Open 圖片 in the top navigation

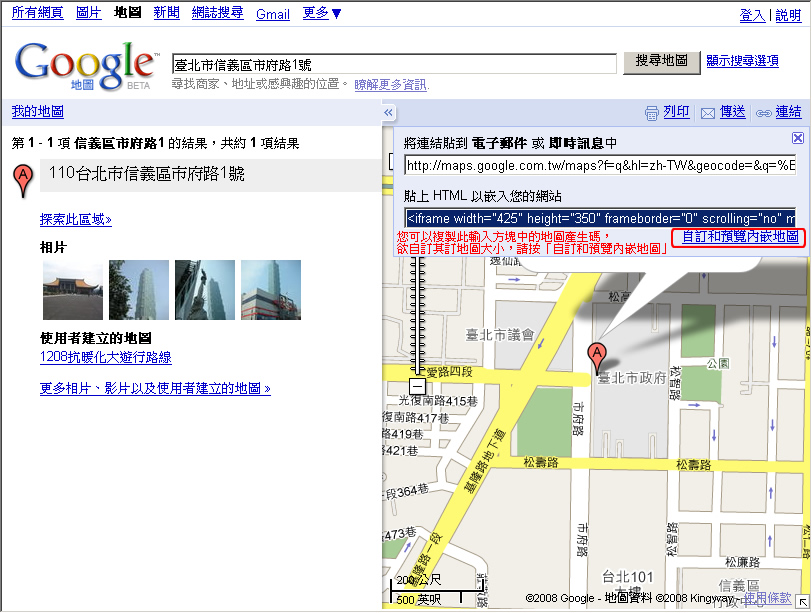(89, 12)
